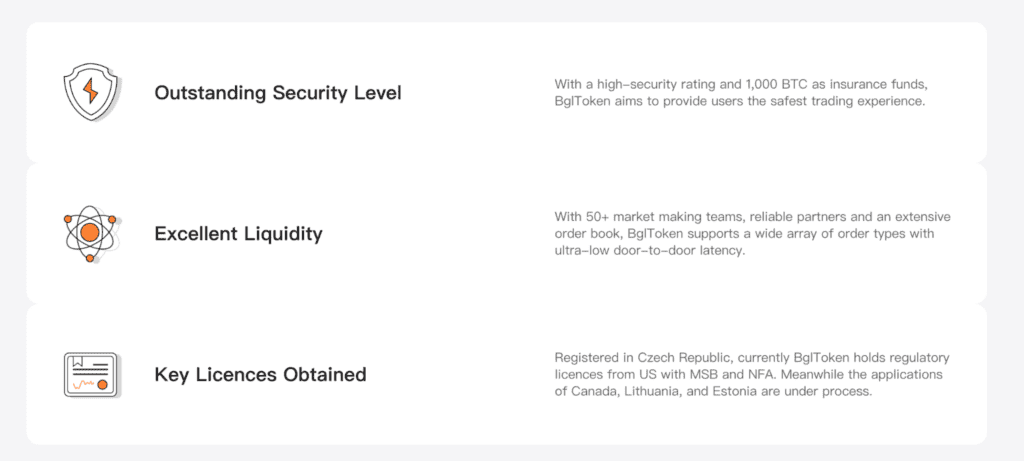This screenshot has height=461, width=1024.
Task: Click the bookmark ribbon on certificate icon
Action: (78, 361)
